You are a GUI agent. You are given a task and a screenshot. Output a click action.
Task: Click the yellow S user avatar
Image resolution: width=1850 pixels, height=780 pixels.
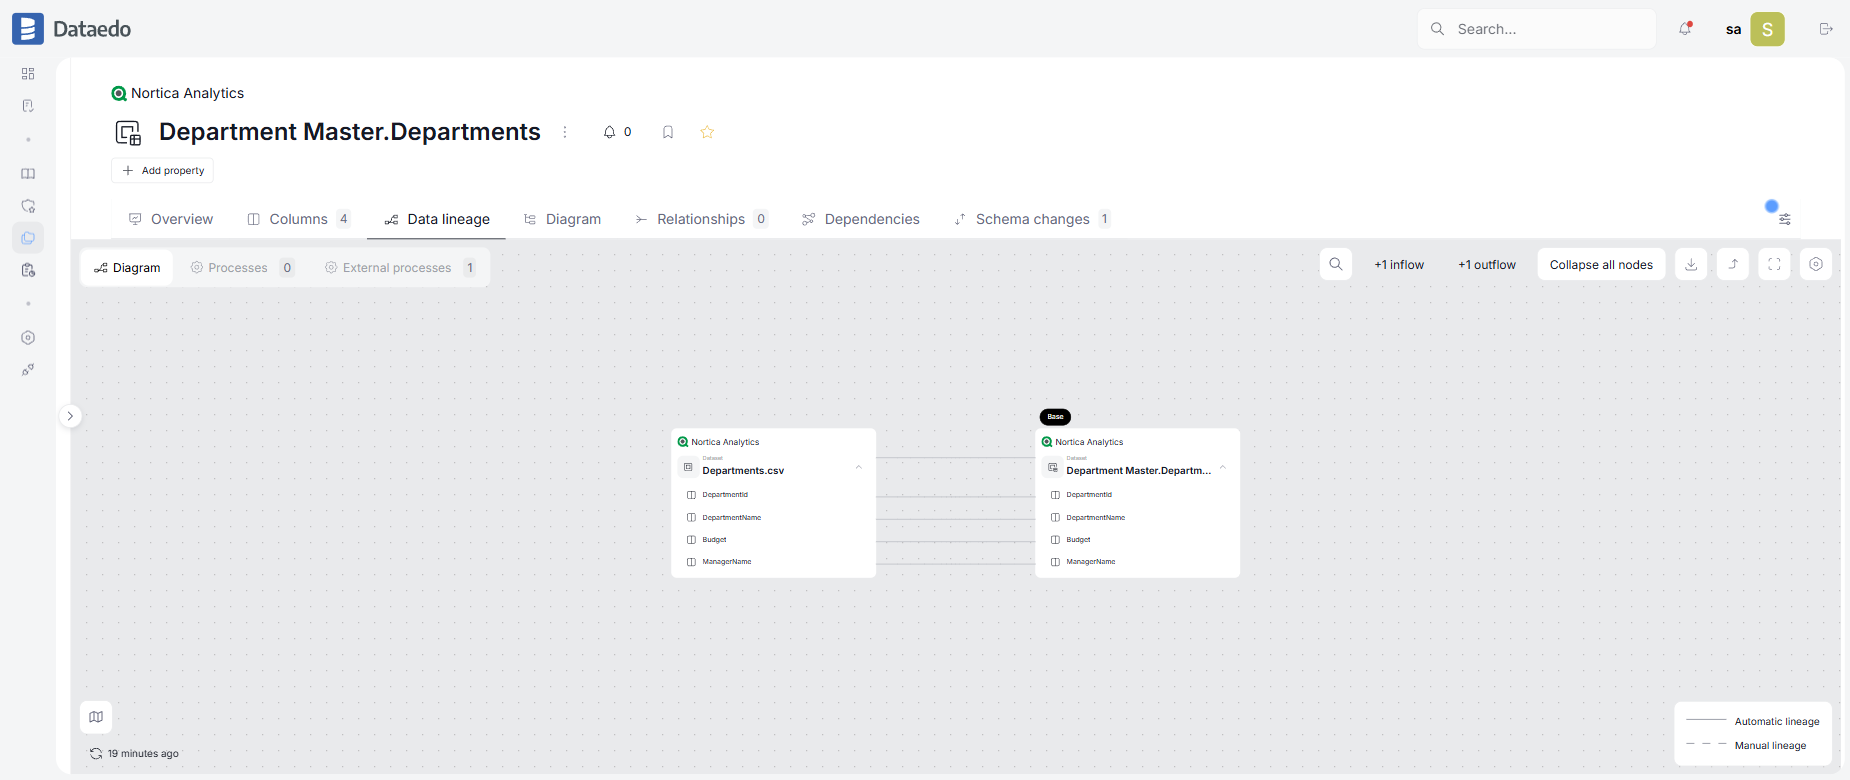1767,29
